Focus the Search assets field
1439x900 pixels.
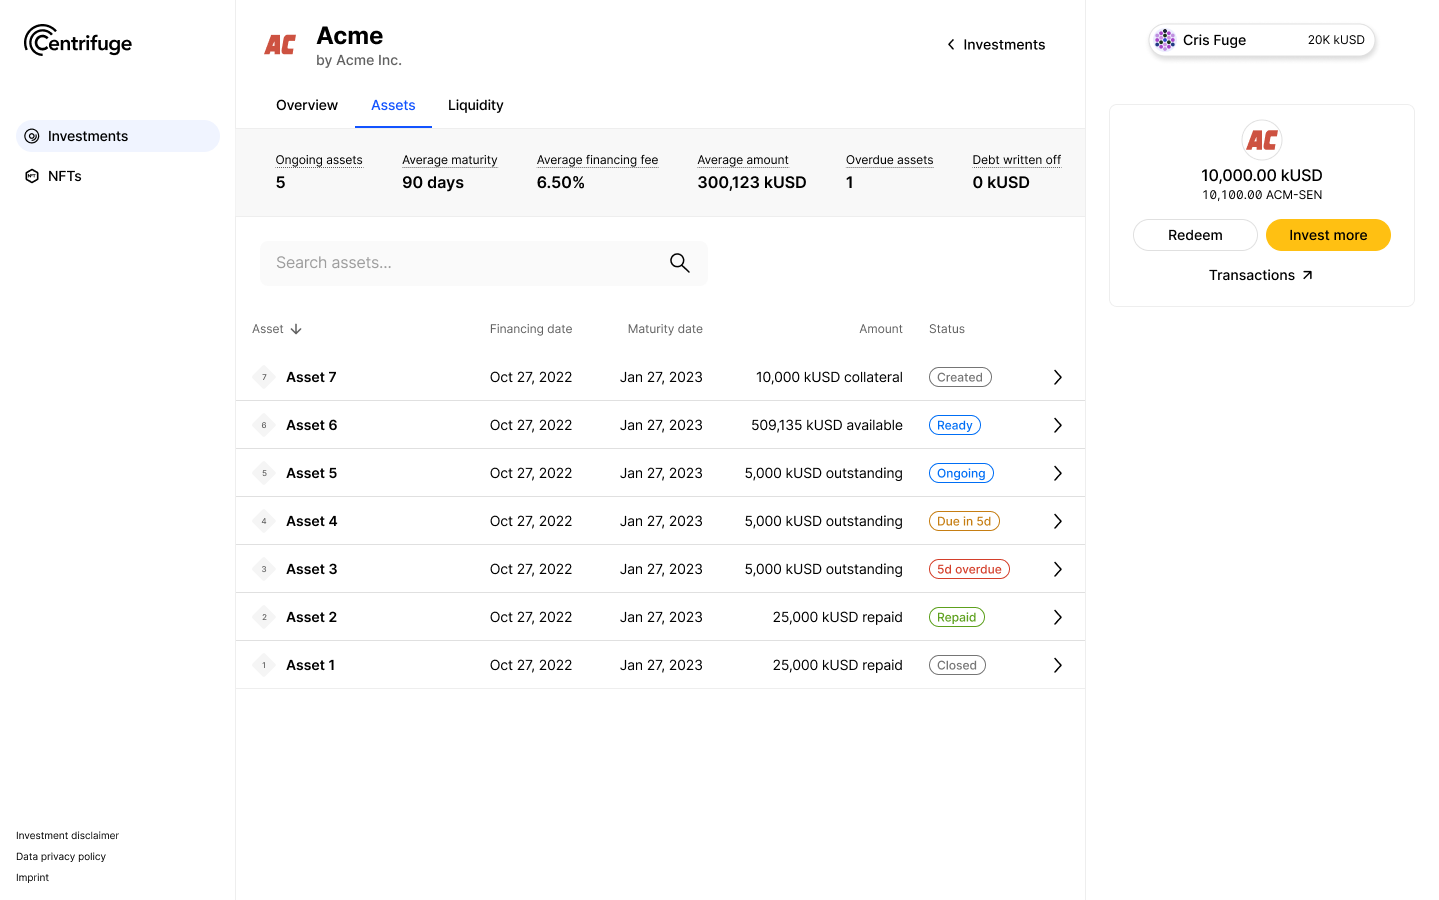tap(460, 263)
